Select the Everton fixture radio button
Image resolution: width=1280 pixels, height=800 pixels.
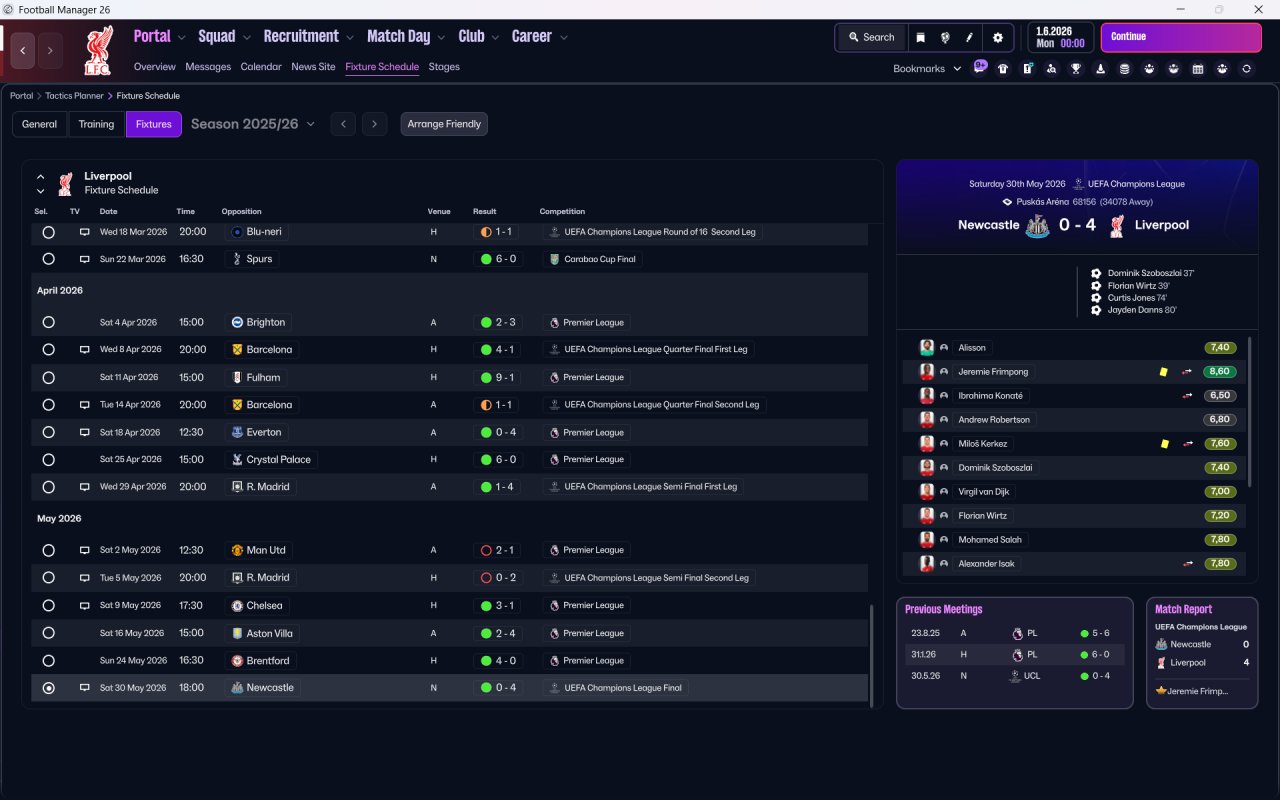[x=48, y=432]
